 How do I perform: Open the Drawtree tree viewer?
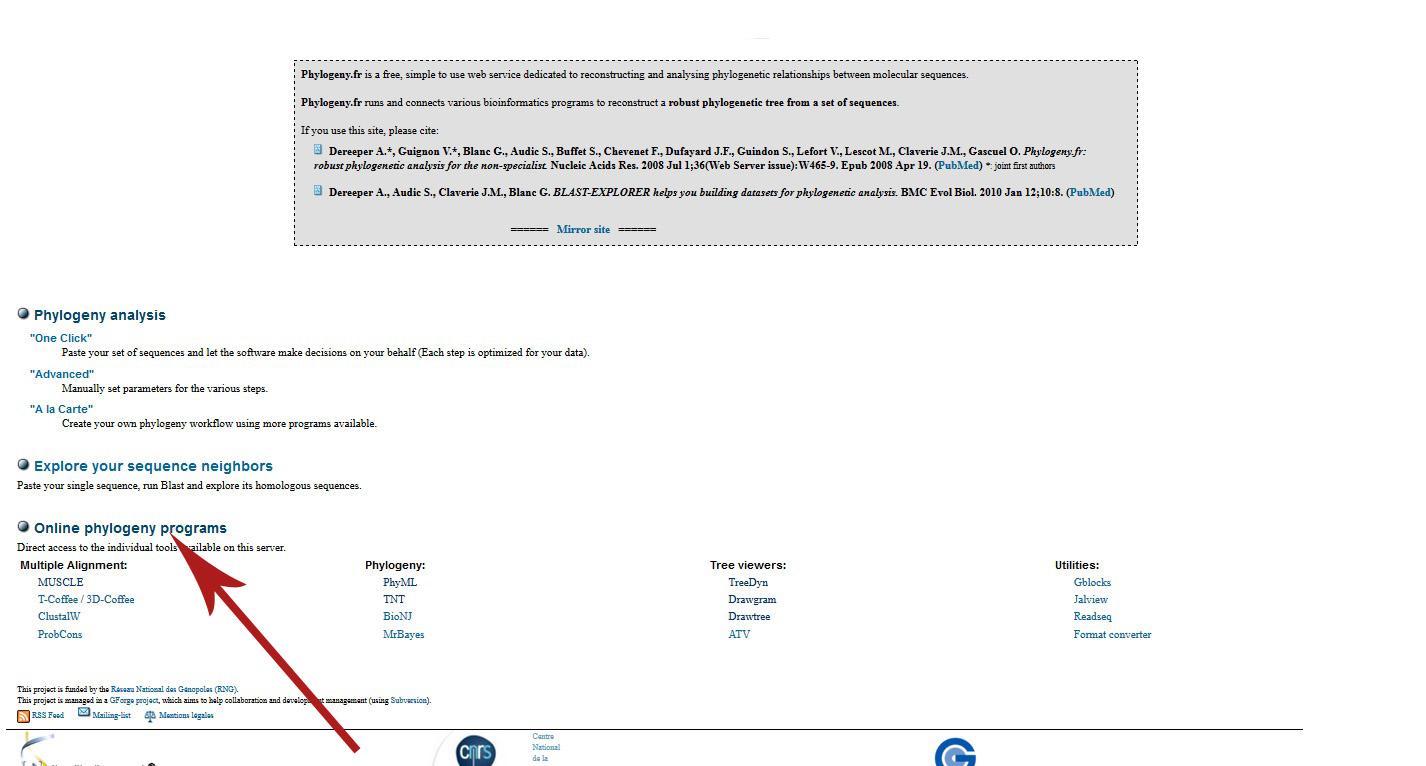pyautogui.click(x=749, y=616)
